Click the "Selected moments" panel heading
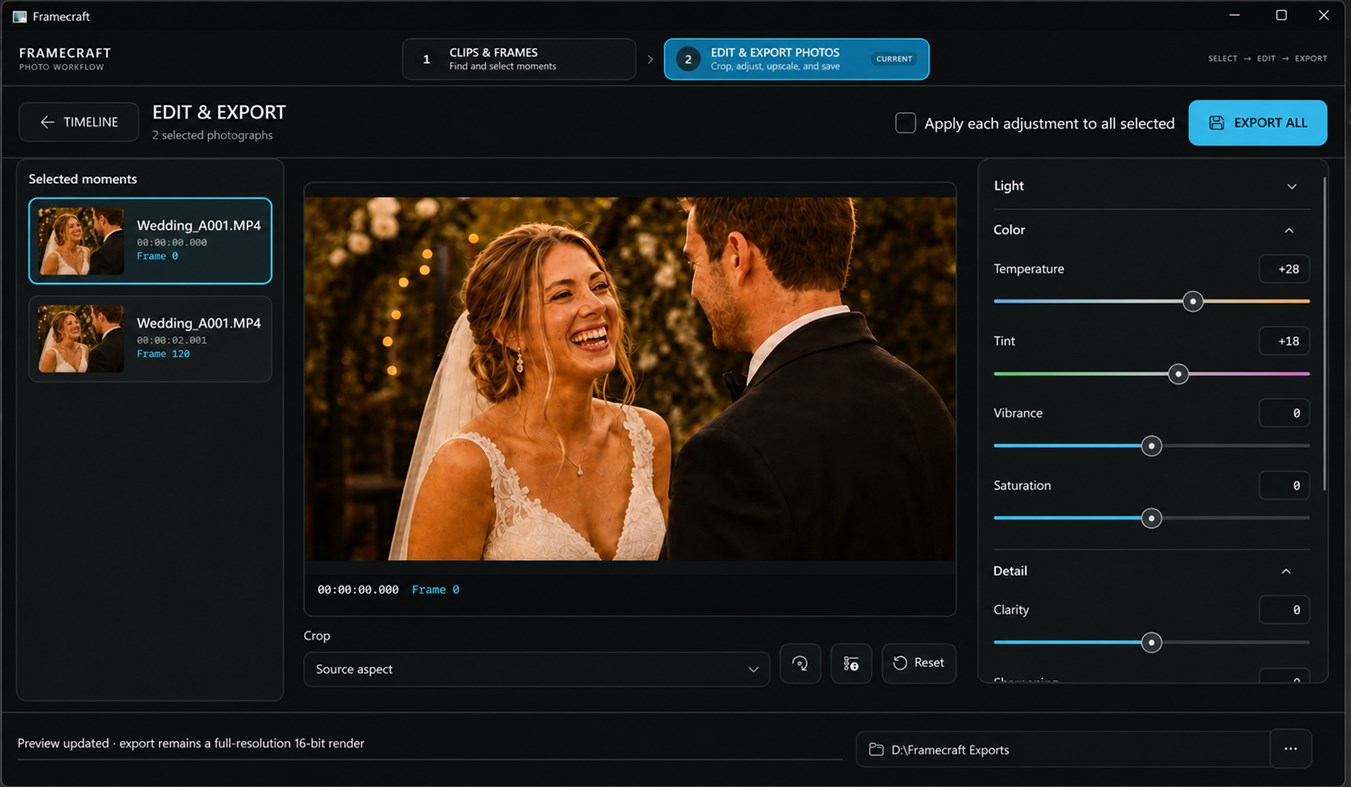The image size is (1351, 787). [x=83, y=179]
